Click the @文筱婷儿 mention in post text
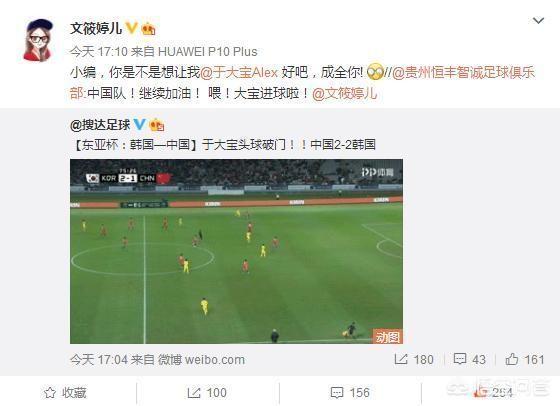Screen dimensions: 560x406 (344, 94)
